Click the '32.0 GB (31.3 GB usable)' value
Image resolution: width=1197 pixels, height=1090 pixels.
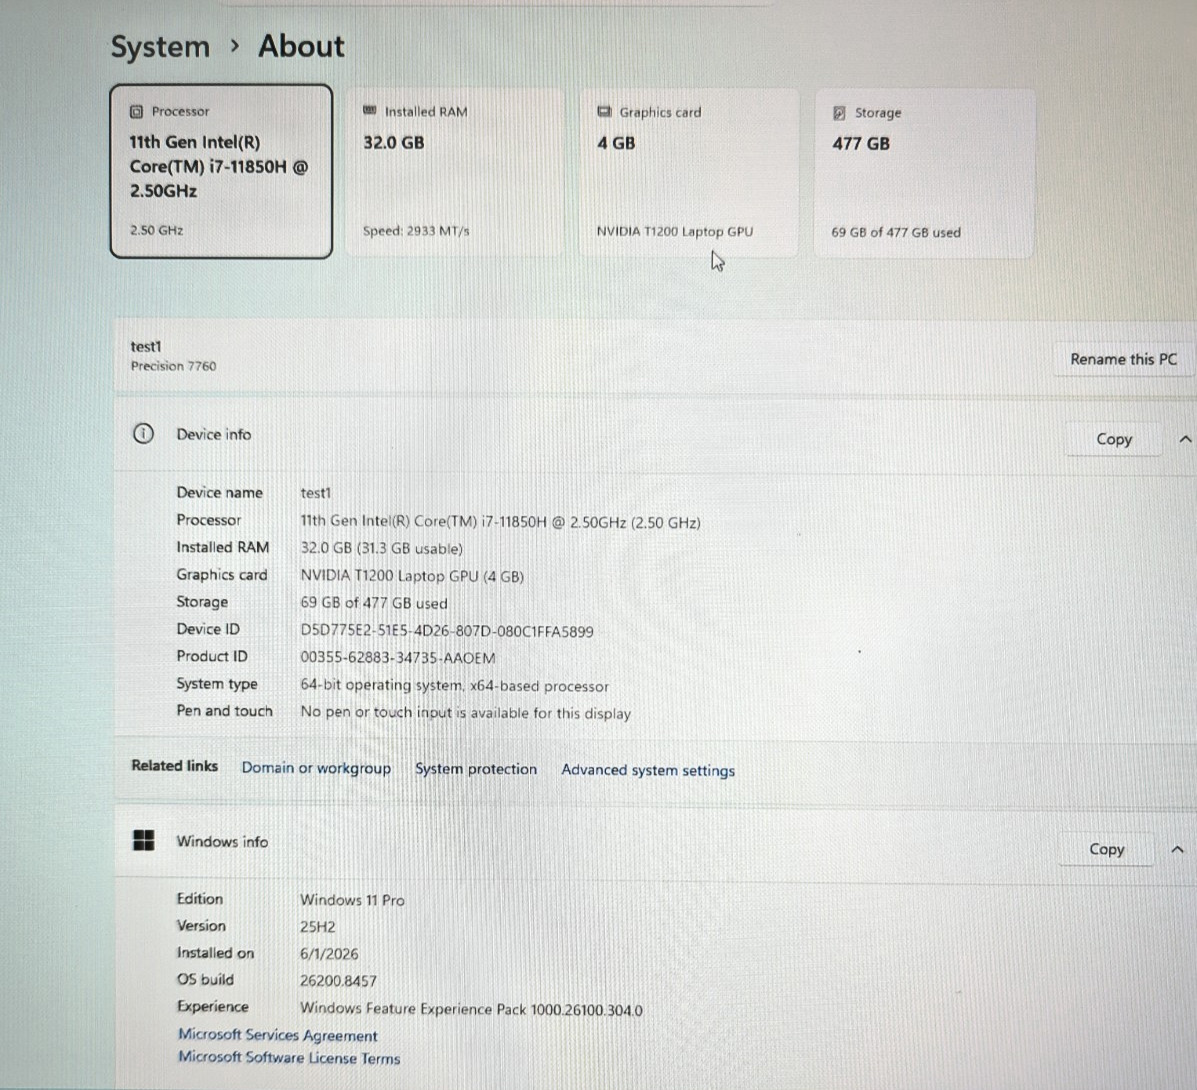click(x=382, y=548)
